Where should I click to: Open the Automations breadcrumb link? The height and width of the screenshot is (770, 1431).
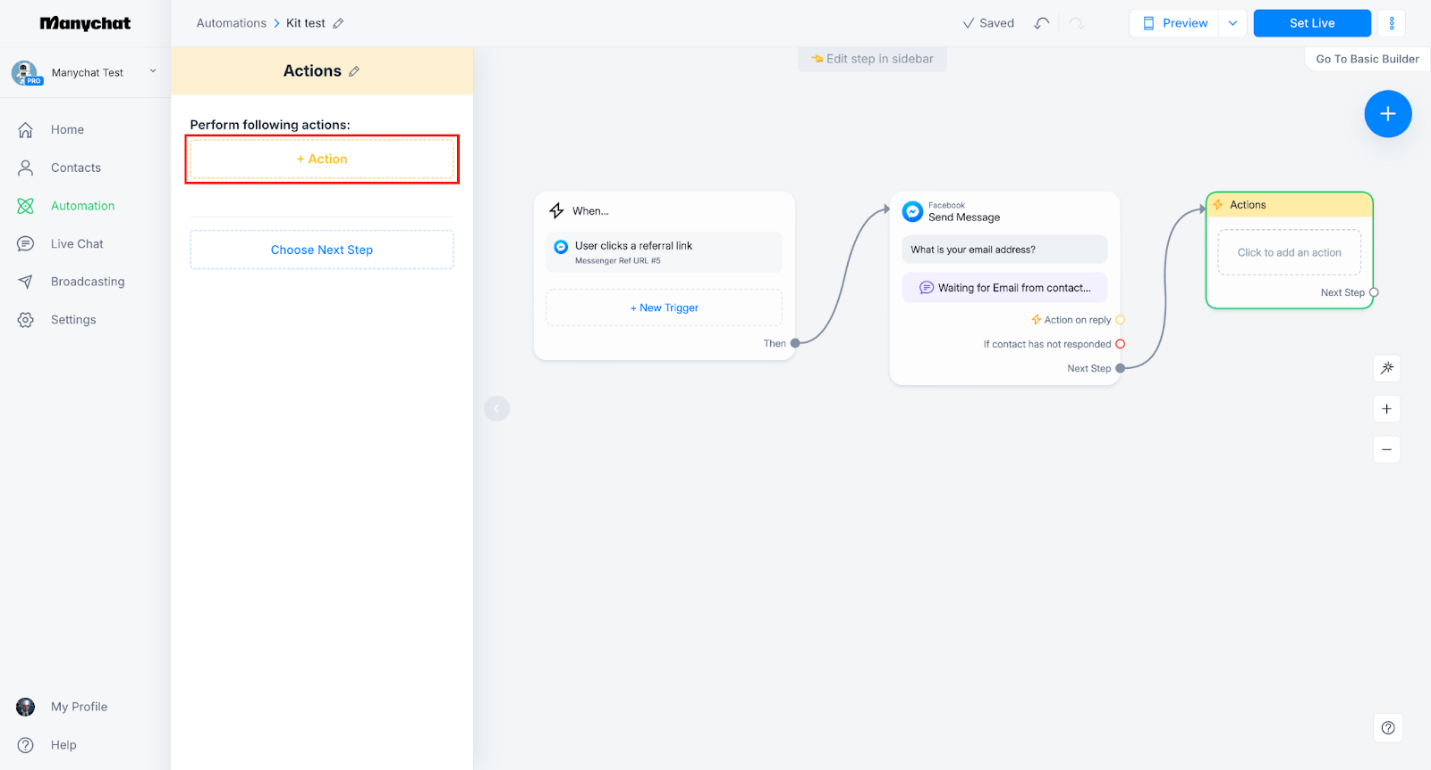(231, 22)
